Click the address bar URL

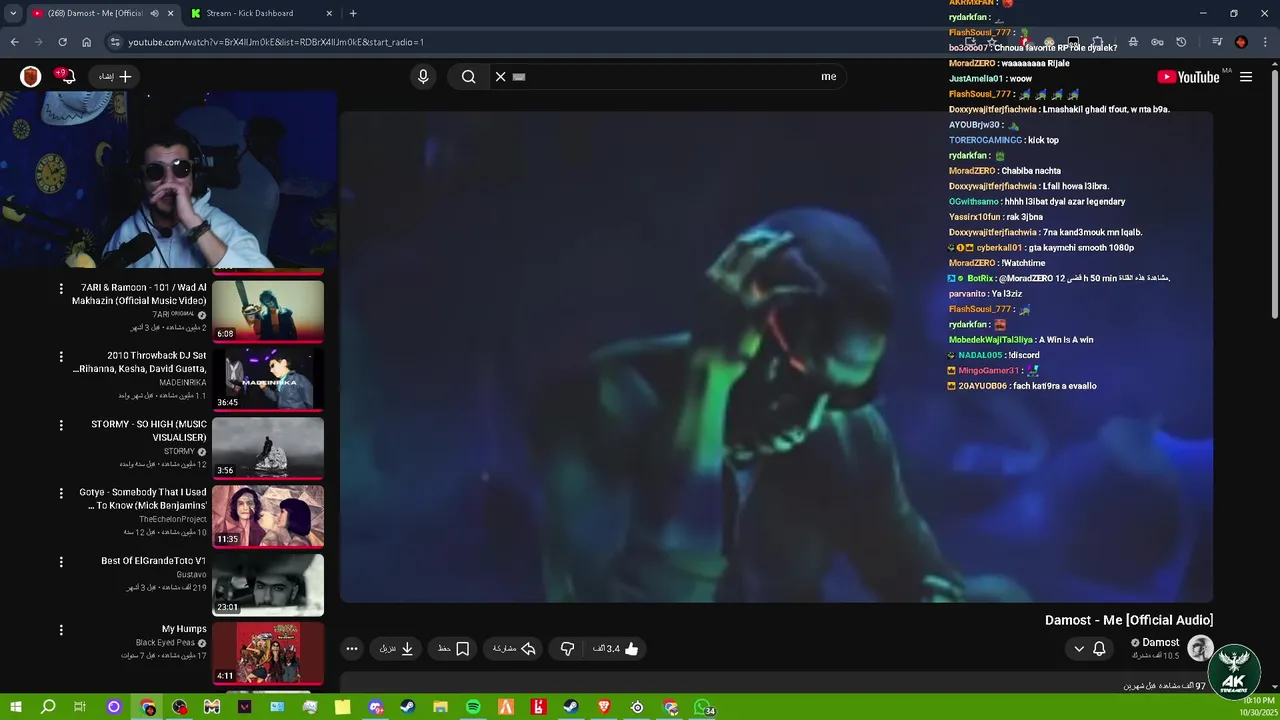pyautogui.click(x=276, y=42)
